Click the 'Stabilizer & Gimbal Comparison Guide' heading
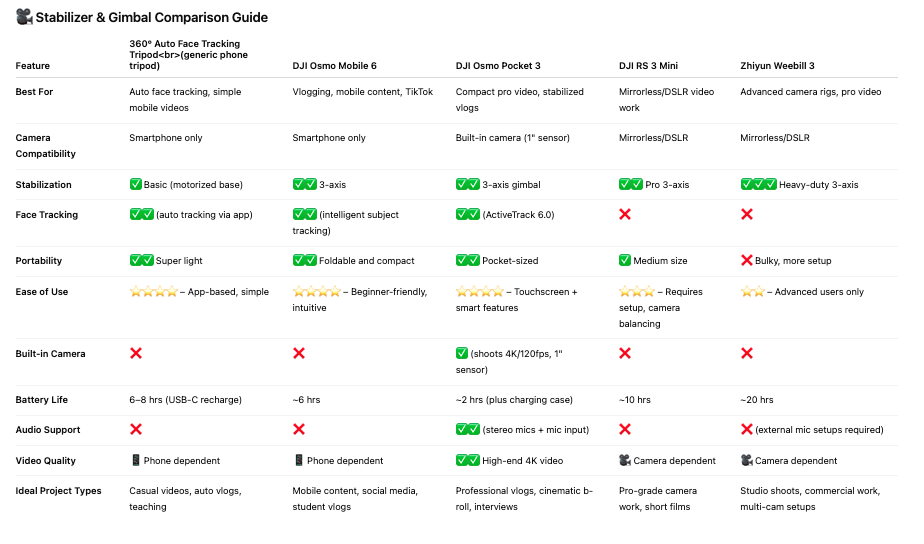The height and width of the screenshot is (544, 924). 151,18
